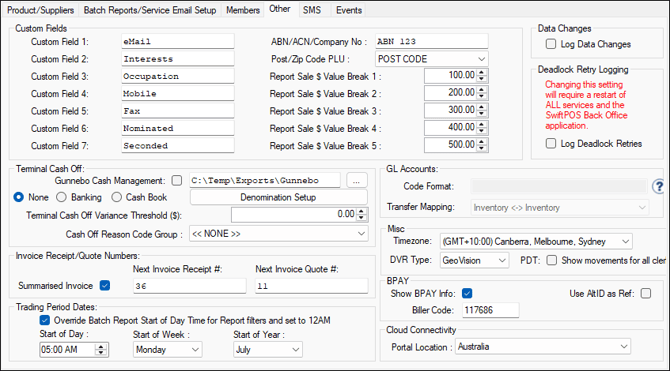
Task: Increase the Start of Day time
Action: pyautogui.click(x=101, y=347)
